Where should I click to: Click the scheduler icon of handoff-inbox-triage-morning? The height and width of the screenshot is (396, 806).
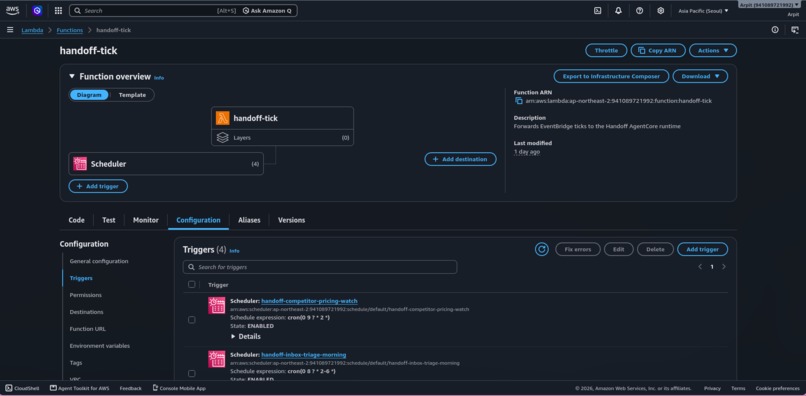point(216,359)
